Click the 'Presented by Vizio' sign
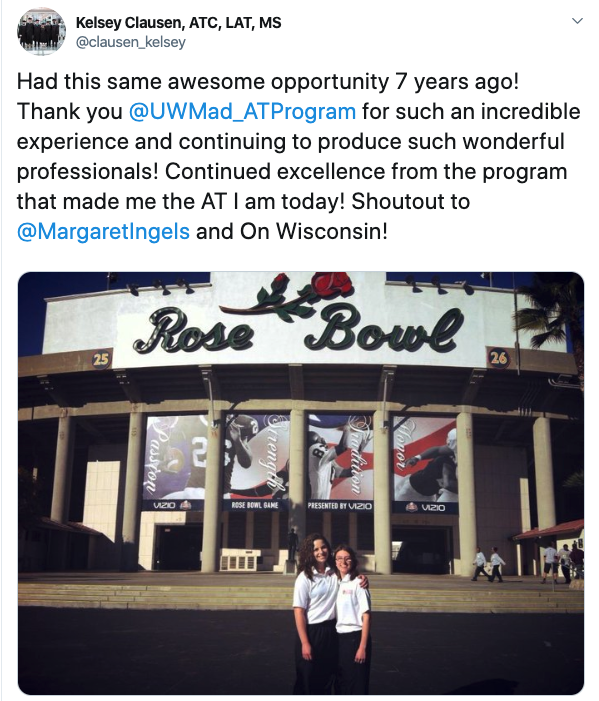Image resolution: width=599 pixels, height=701 pixels. 339,505
